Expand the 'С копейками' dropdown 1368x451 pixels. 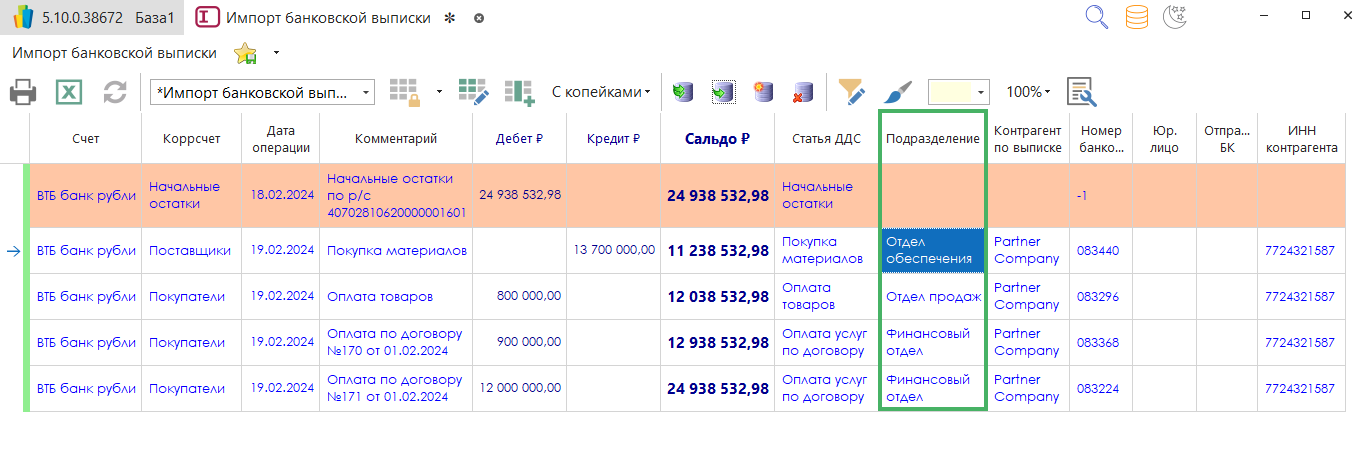600,92
